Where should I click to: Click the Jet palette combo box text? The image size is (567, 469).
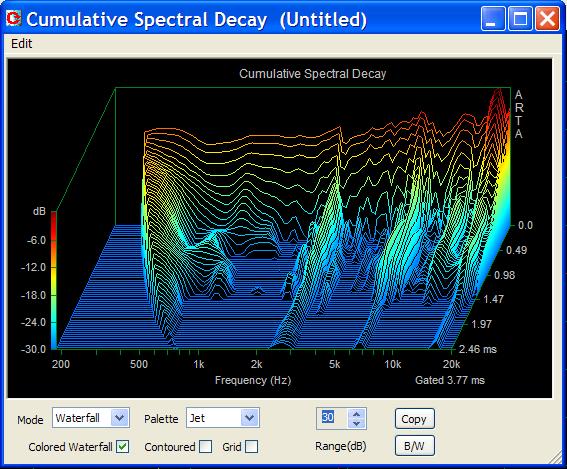coord(197,418)
